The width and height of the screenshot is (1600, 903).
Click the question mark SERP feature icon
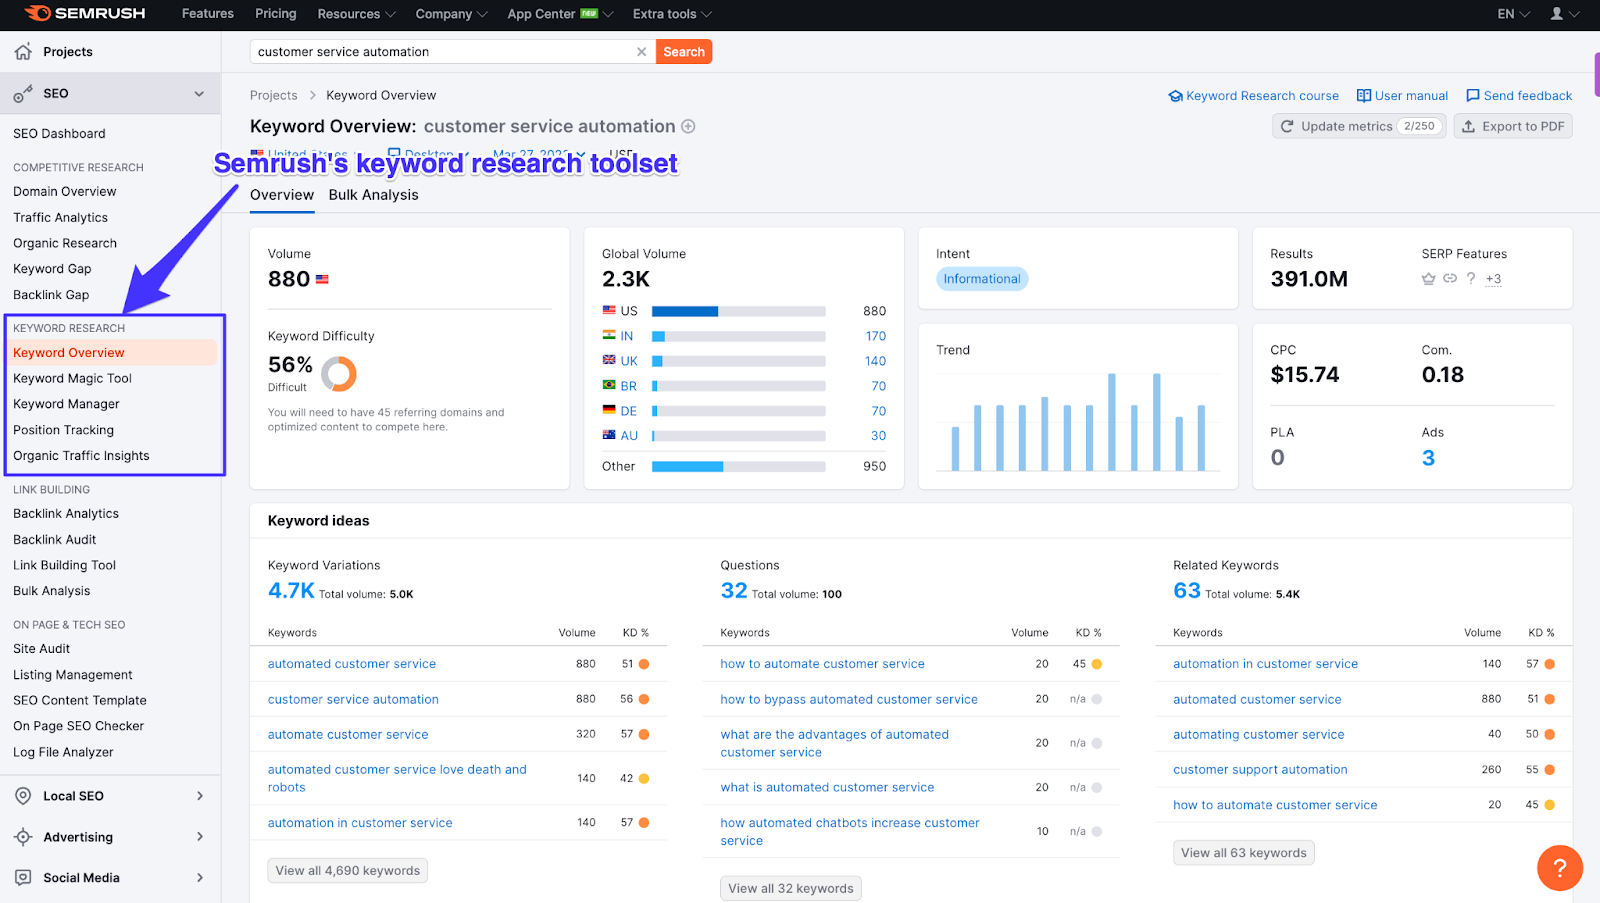pos(1471,279)
